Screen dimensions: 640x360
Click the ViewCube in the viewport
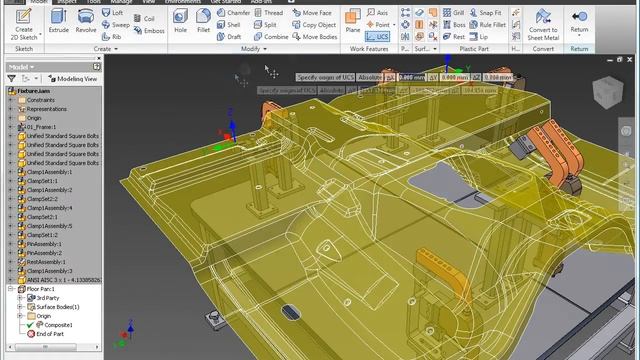point(608,92)
